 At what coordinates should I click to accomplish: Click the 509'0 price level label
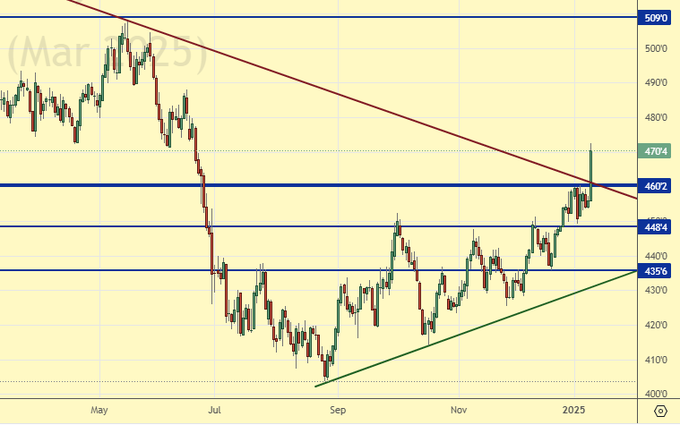pyautogui.click(x=657, y=17)
